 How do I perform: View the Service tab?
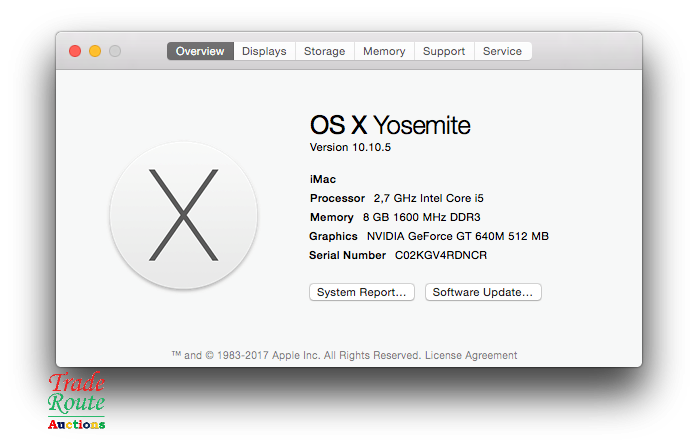pyautogui.click(x=502, y=51)
